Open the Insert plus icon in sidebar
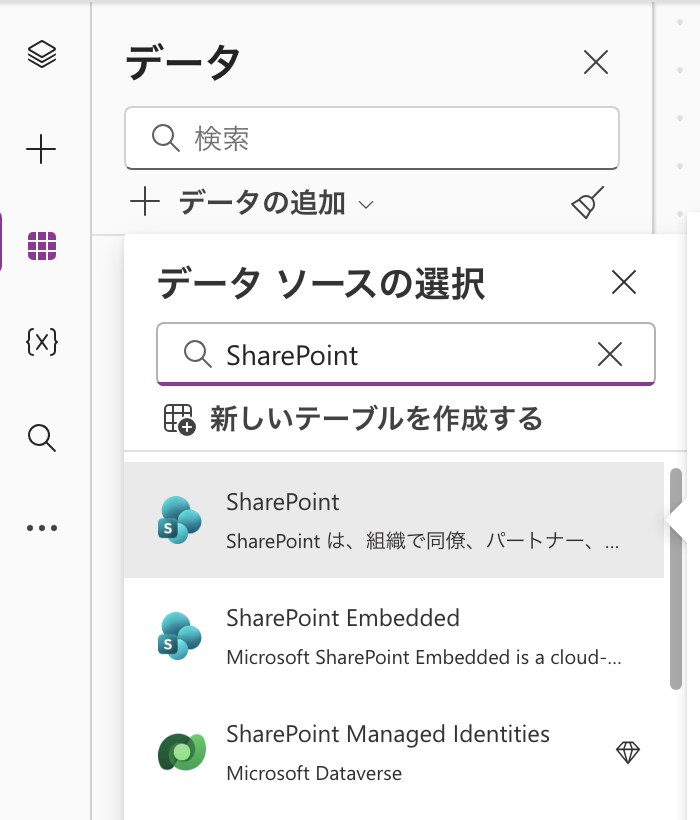 click(41, 149)
